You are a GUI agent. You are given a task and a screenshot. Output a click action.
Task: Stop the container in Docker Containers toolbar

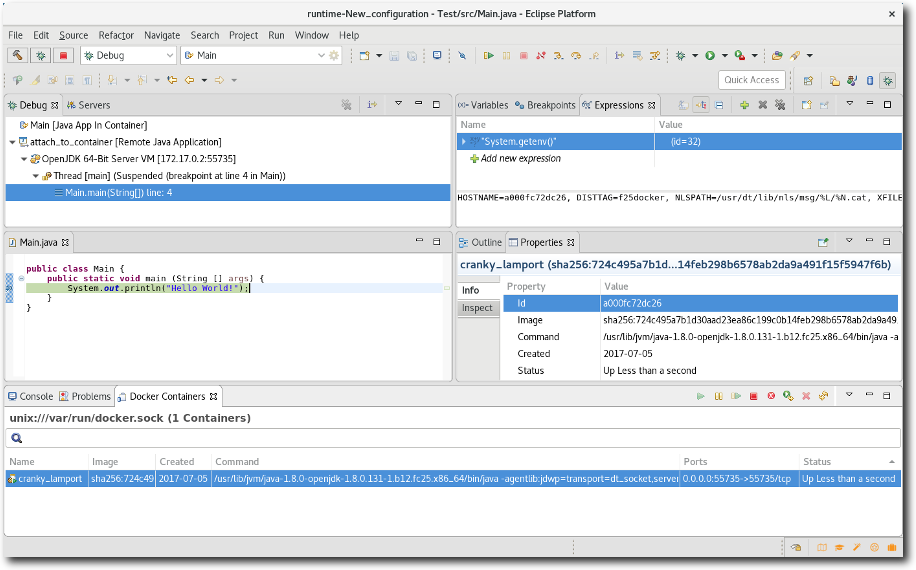coord(753,397)
